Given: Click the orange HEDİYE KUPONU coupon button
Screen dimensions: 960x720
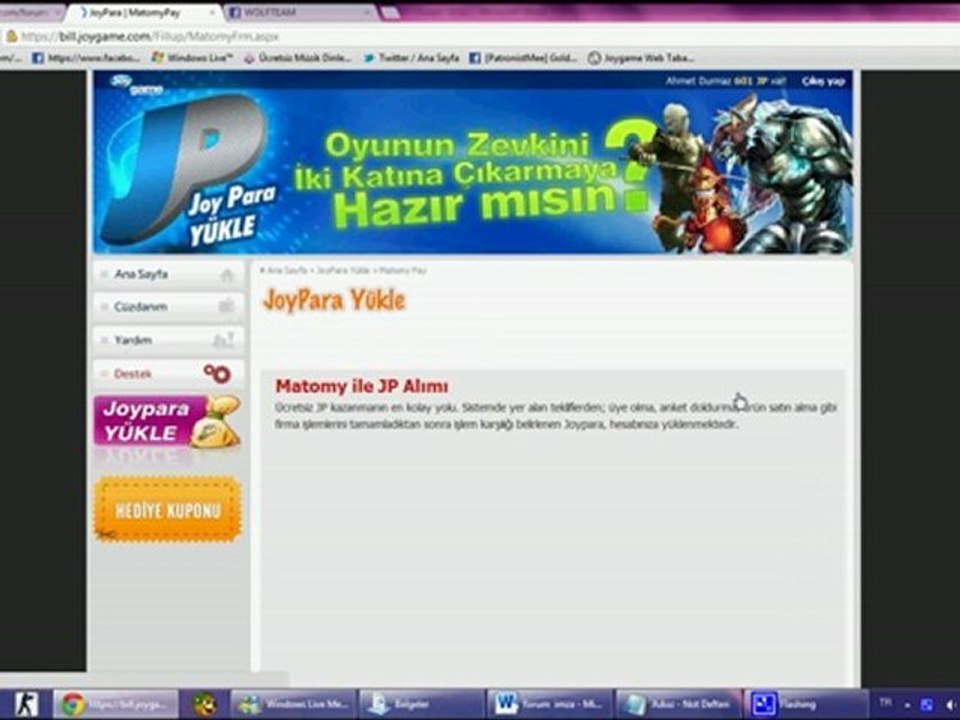Looking at the screenshot, I should (x=168, y=510).
